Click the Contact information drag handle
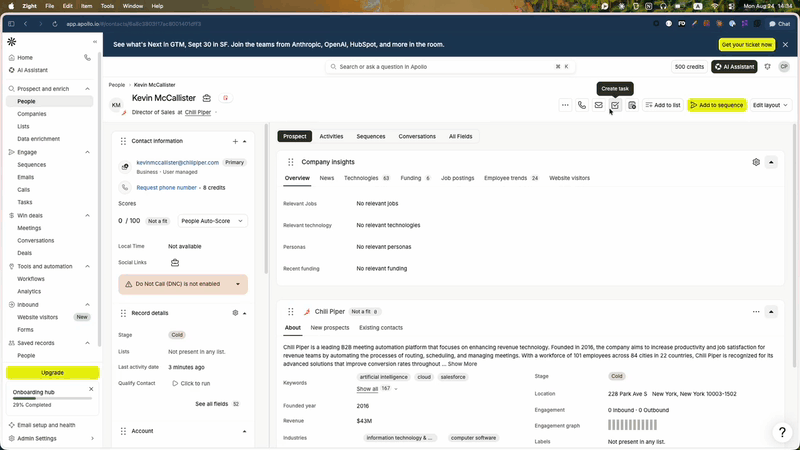 [123, 141]
